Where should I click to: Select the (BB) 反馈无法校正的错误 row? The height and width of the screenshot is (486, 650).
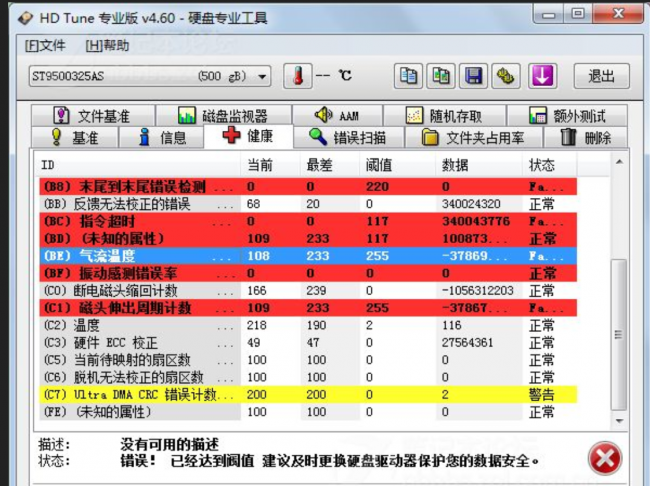point(308,204)
